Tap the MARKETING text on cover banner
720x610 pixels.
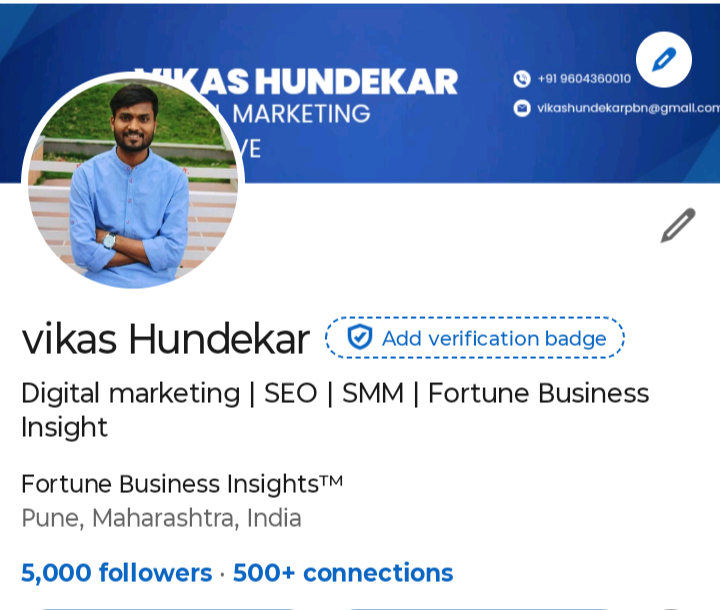(301, 114)
